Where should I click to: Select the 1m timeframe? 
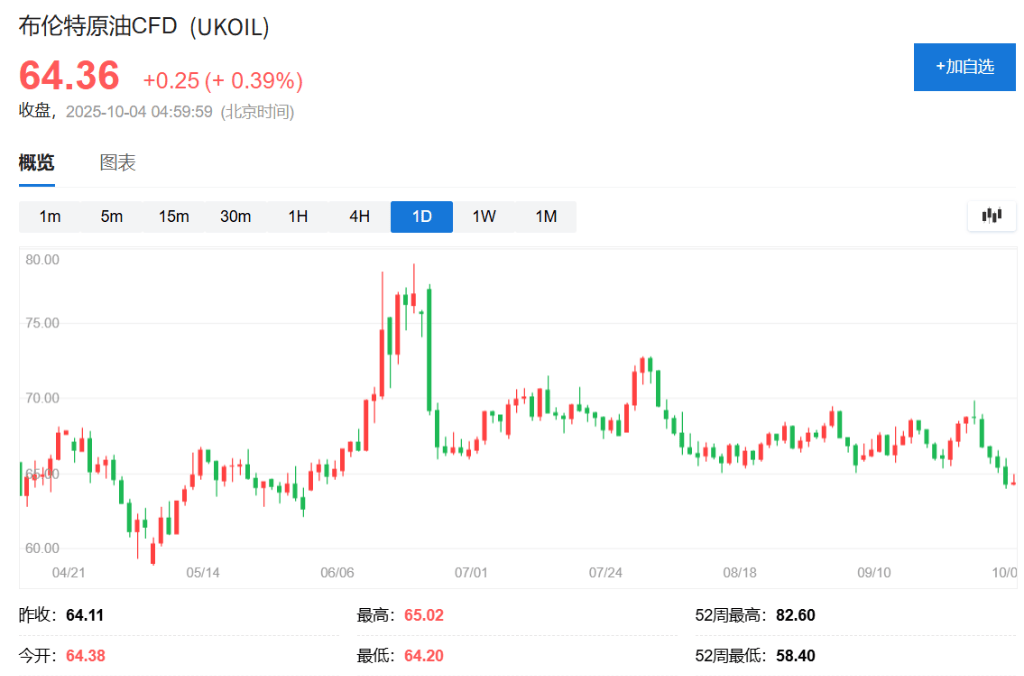tap(50, 216)
